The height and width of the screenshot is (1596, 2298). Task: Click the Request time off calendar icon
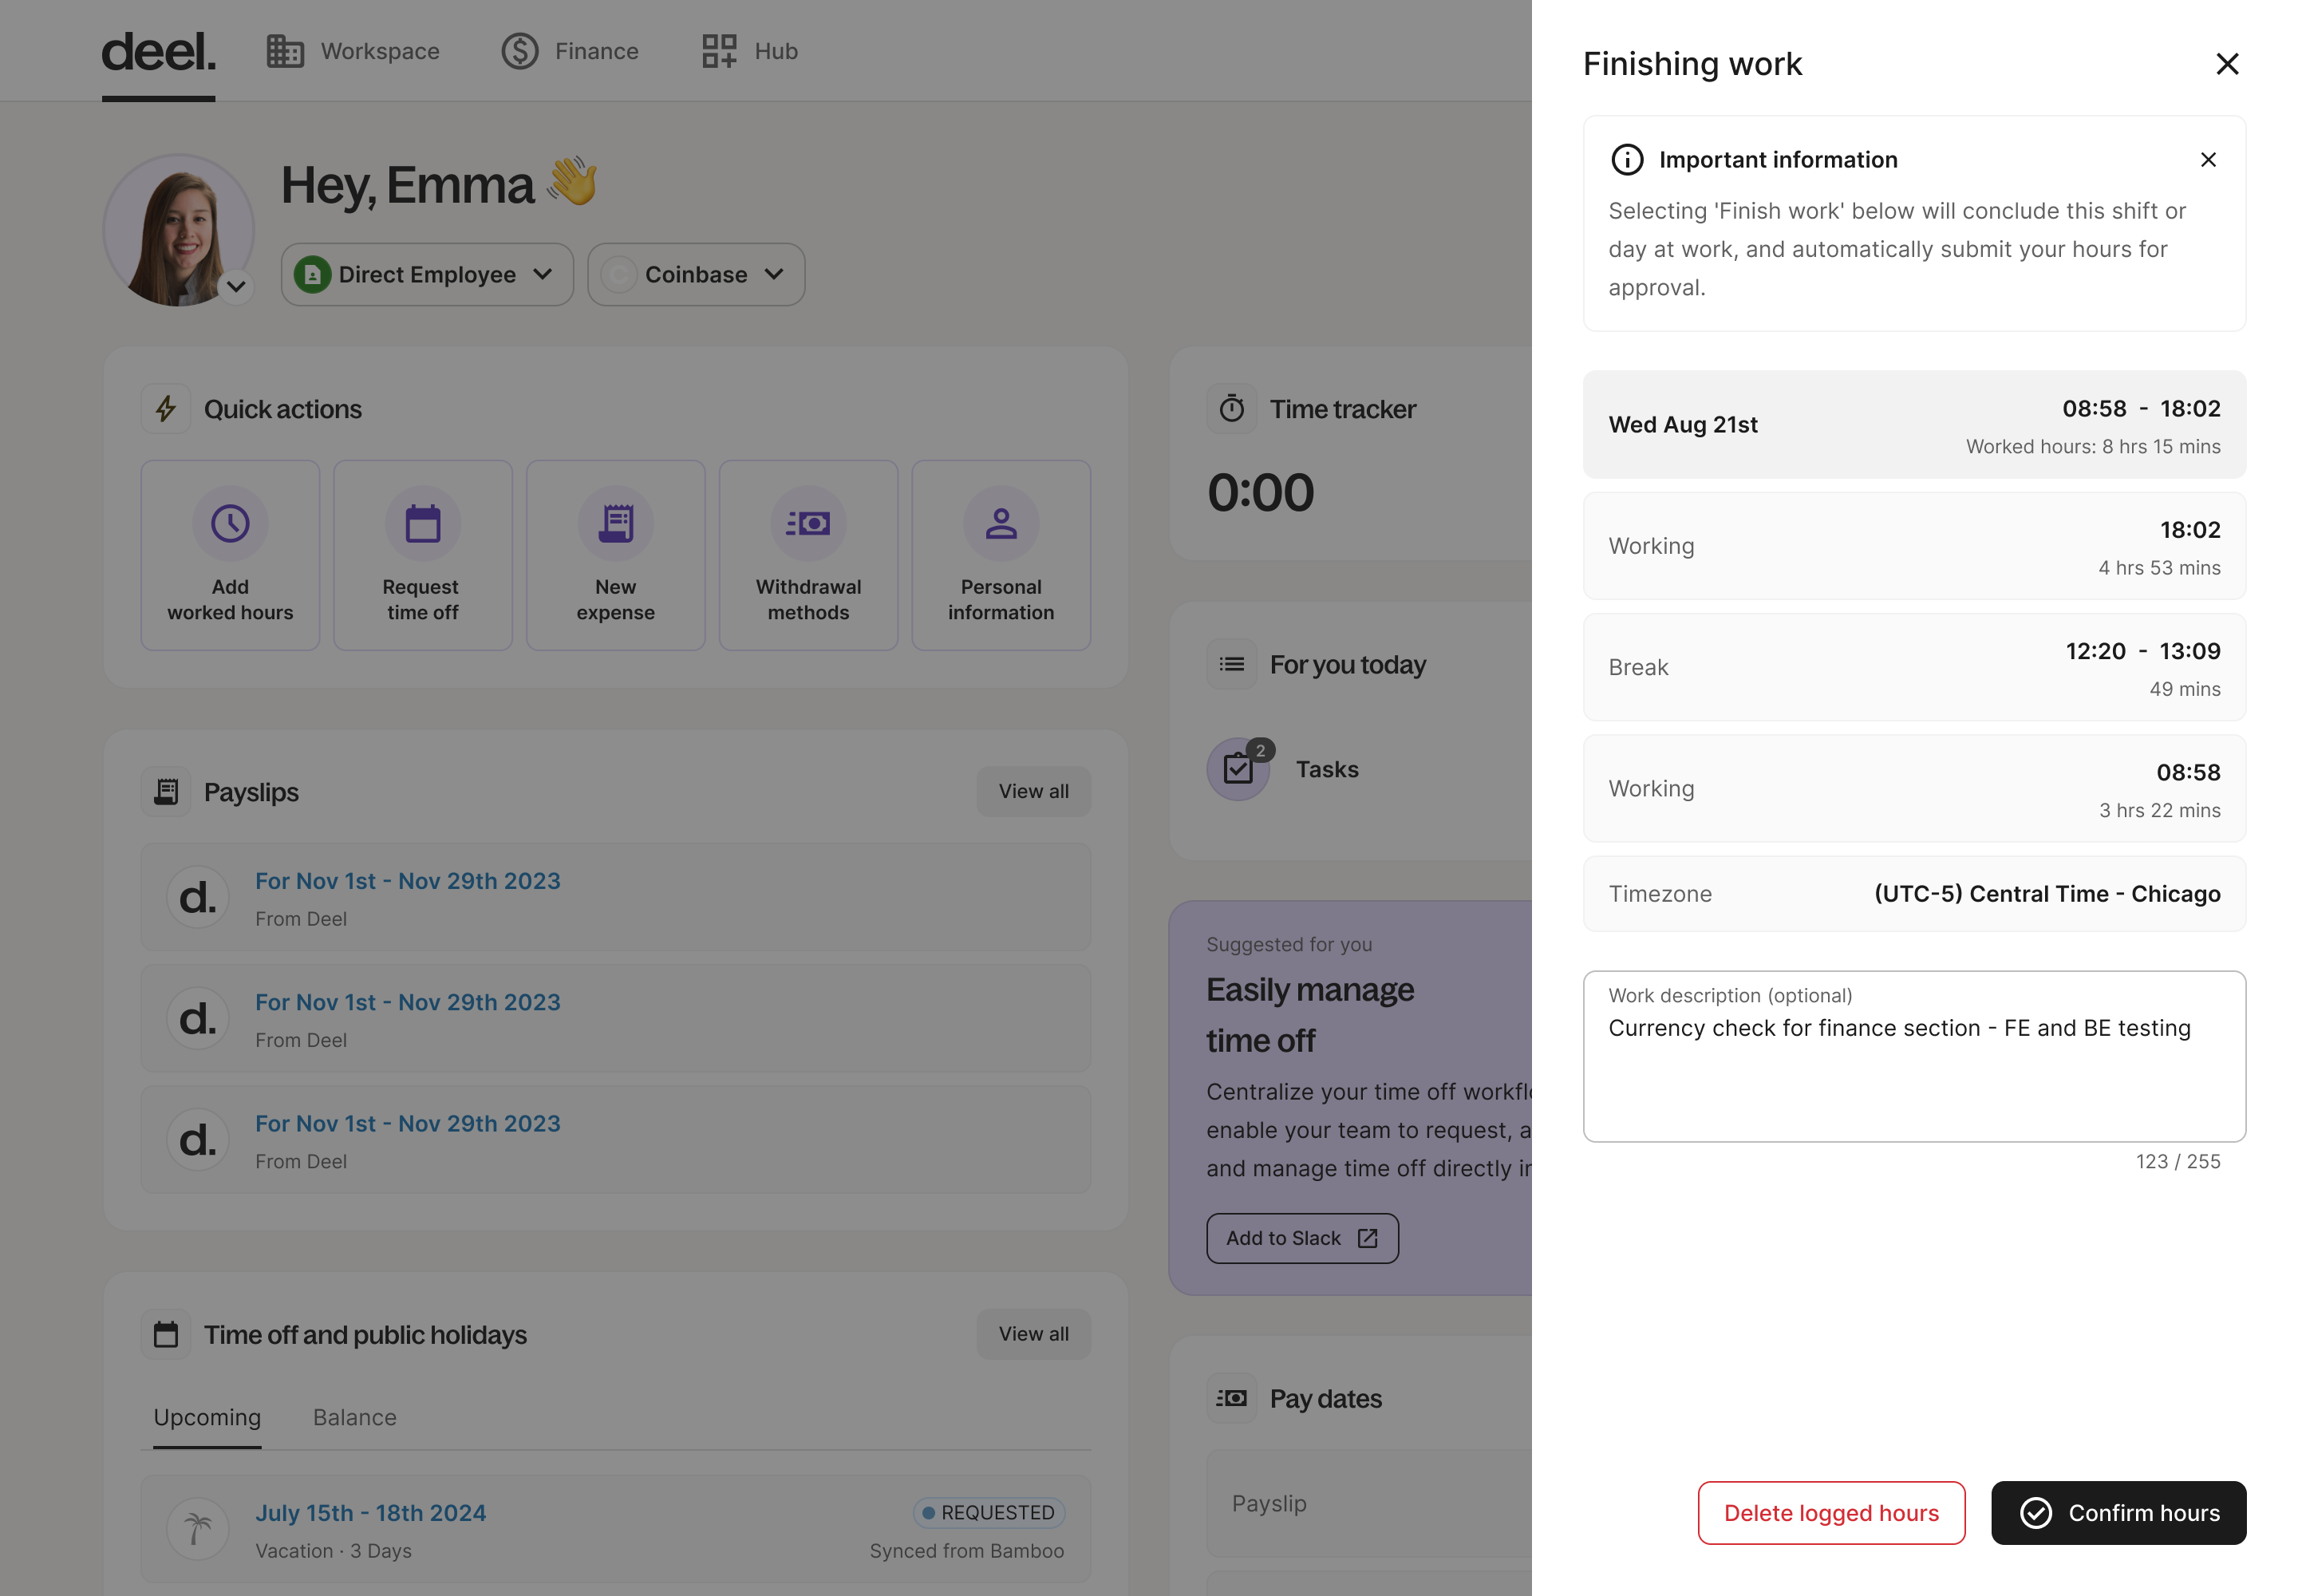point(423,523)
